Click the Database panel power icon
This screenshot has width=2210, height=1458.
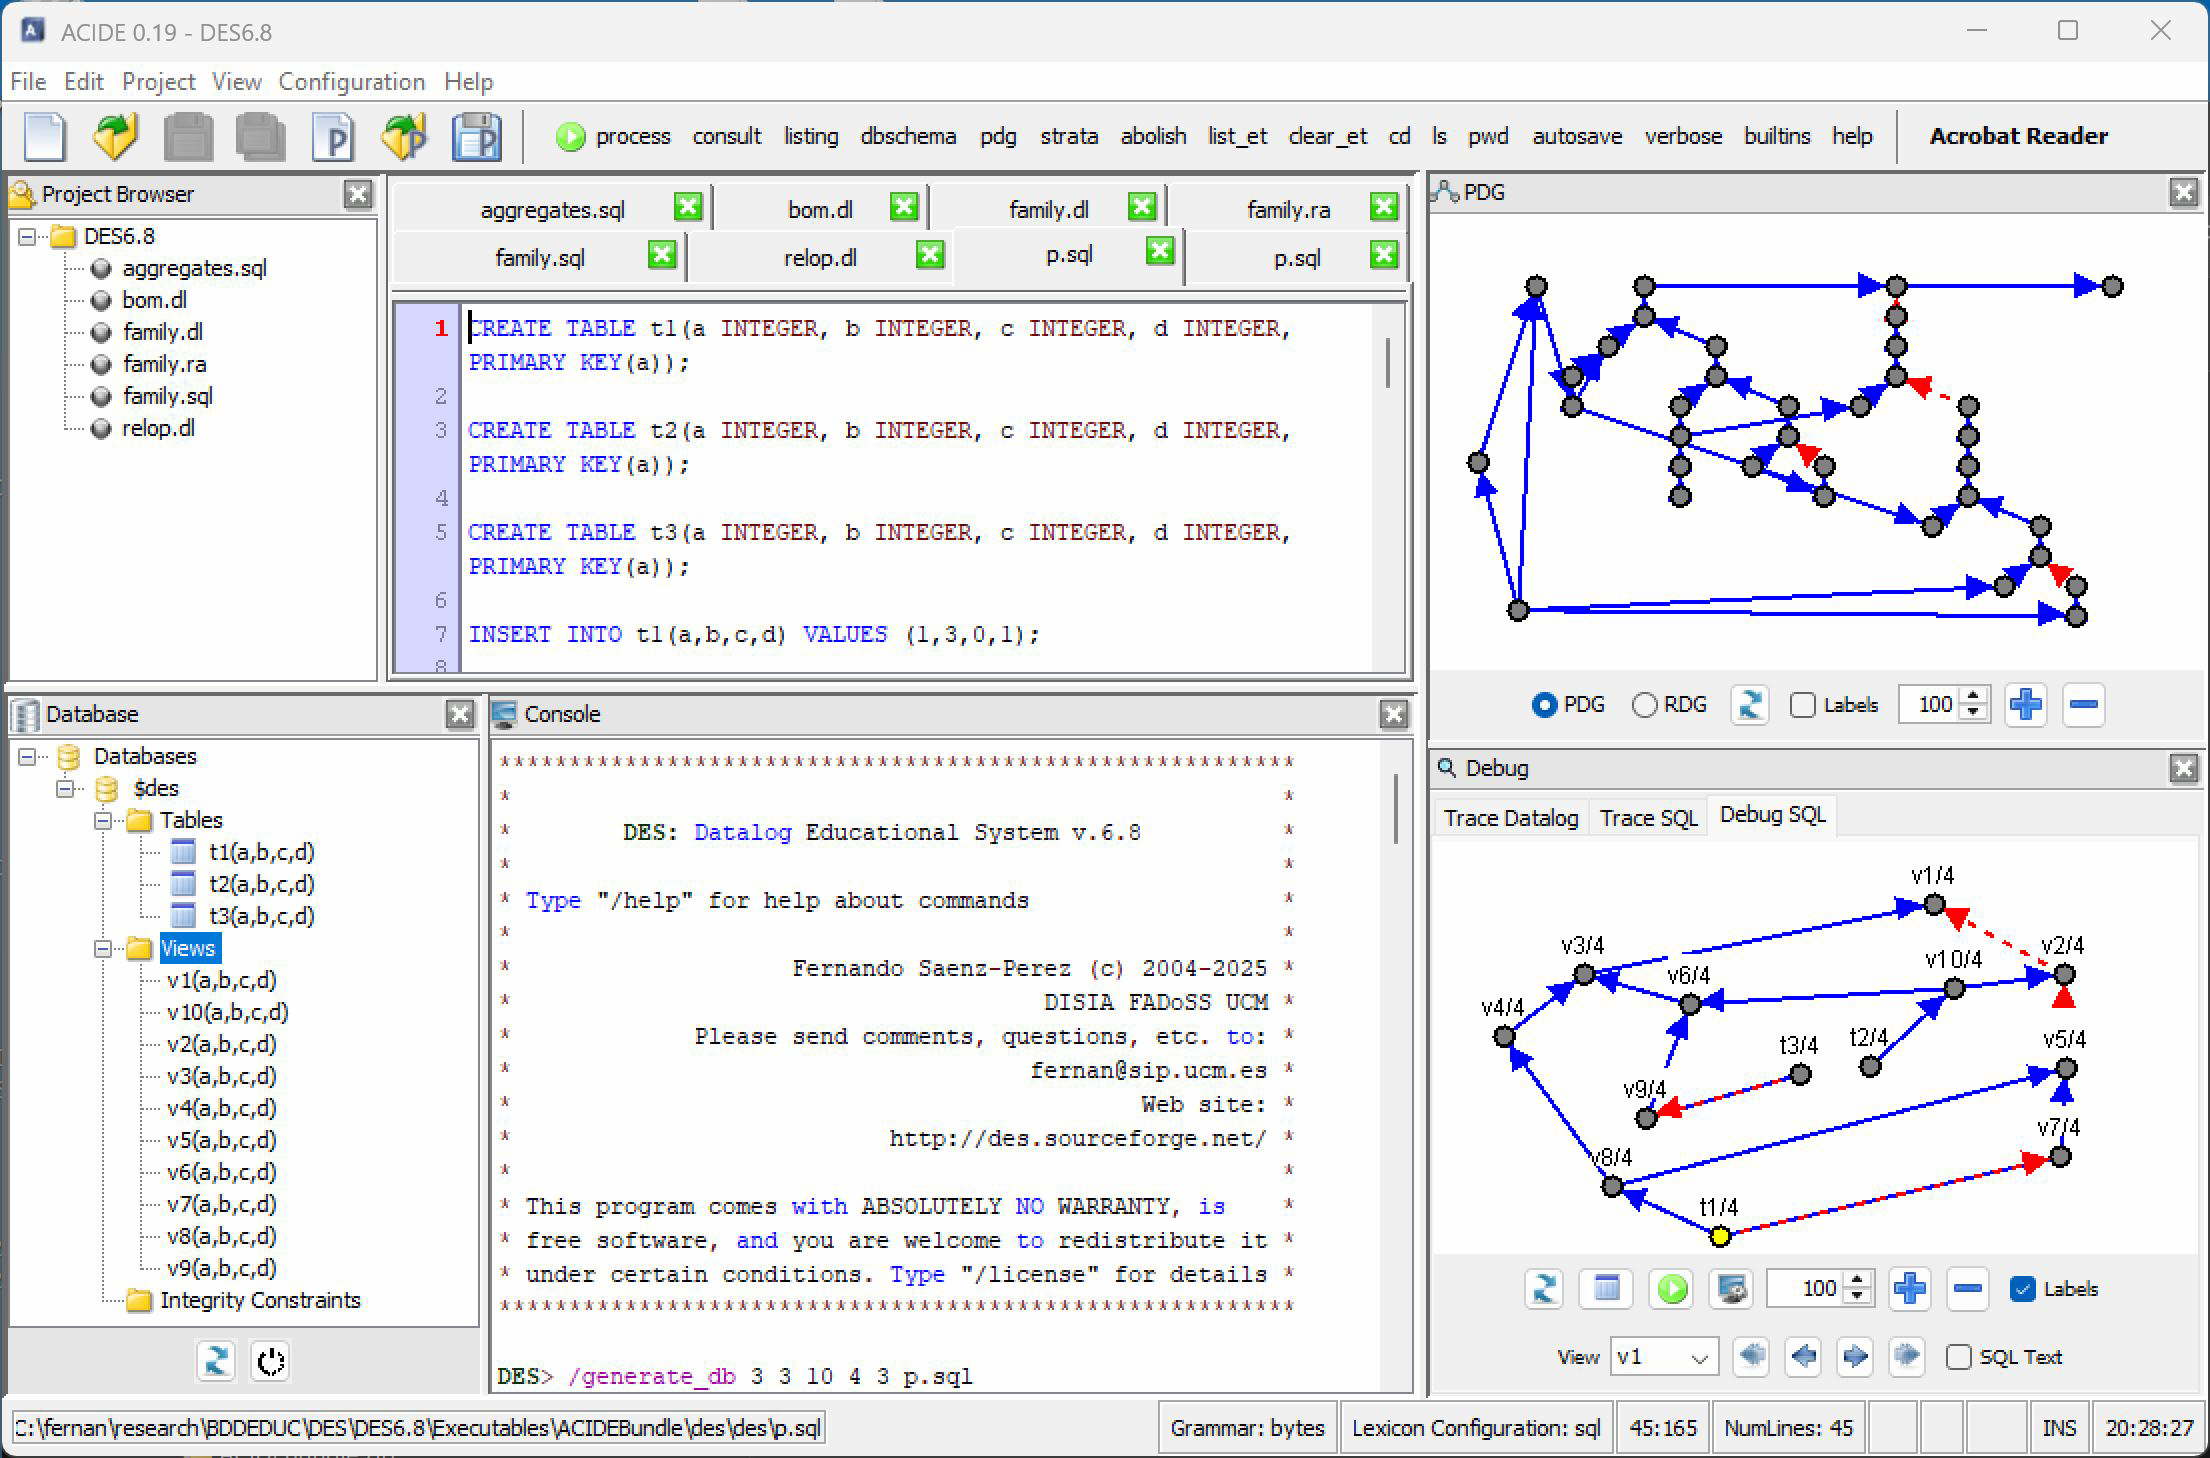click(271, 1361)
